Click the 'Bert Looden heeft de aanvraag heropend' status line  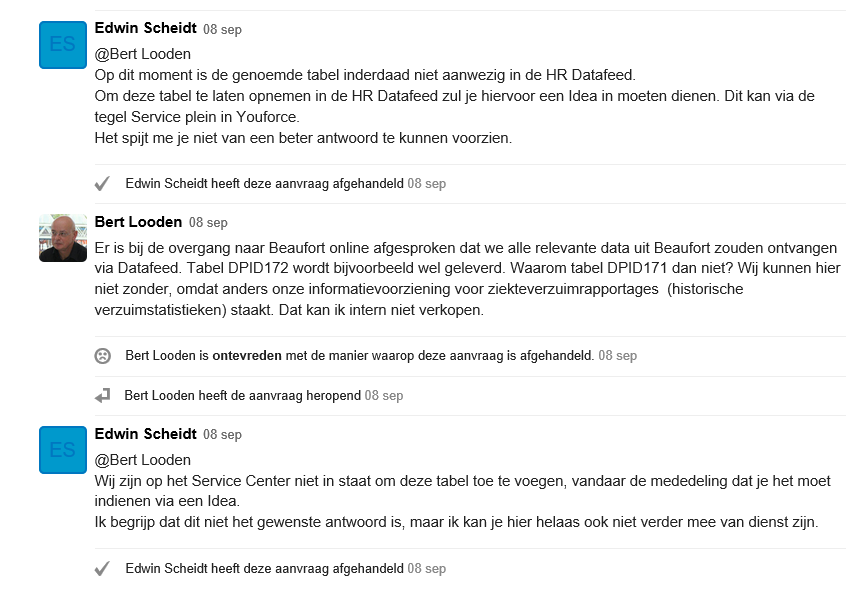tap(264, 395)
